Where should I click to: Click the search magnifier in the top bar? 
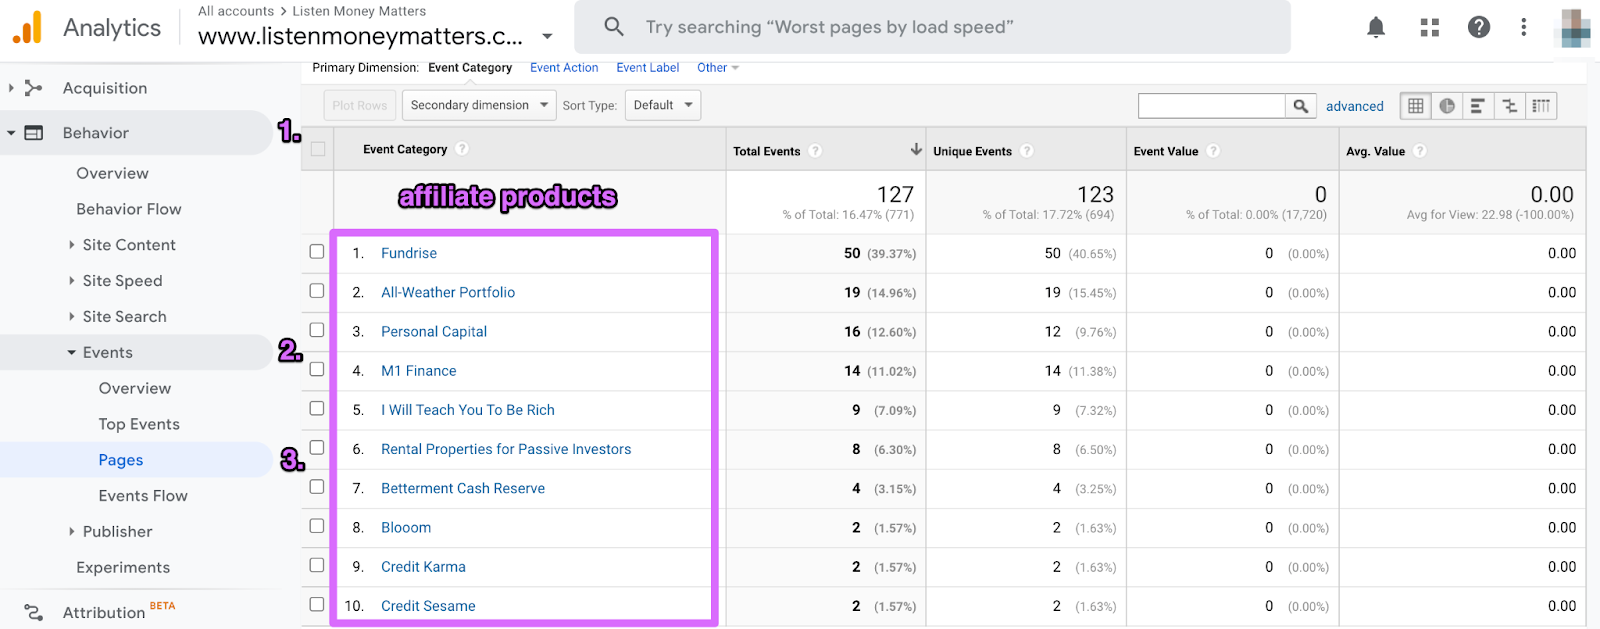614,27
